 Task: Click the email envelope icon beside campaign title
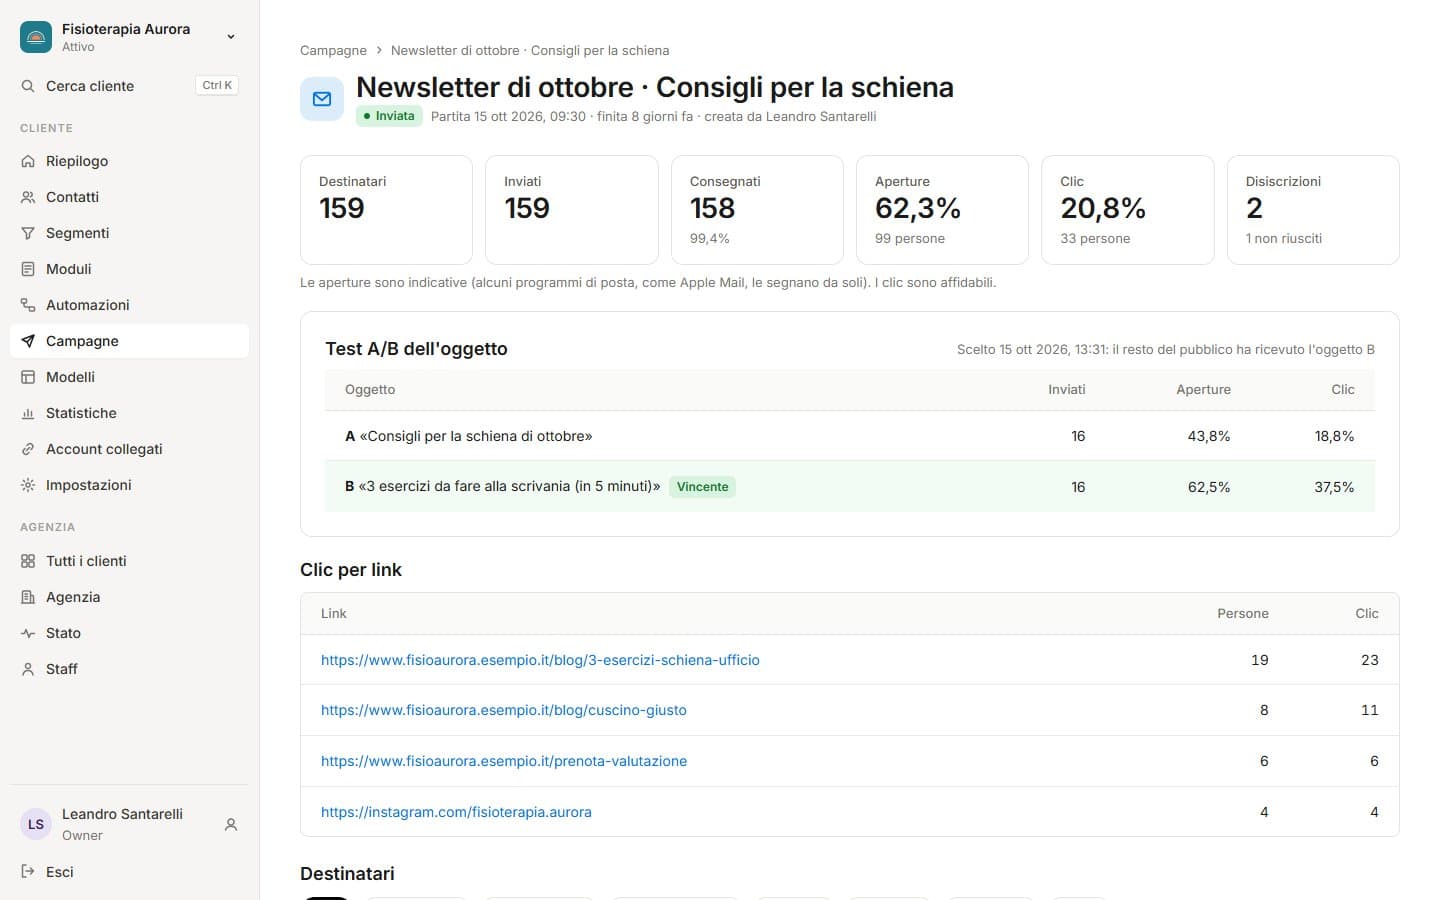click(322, 99)
